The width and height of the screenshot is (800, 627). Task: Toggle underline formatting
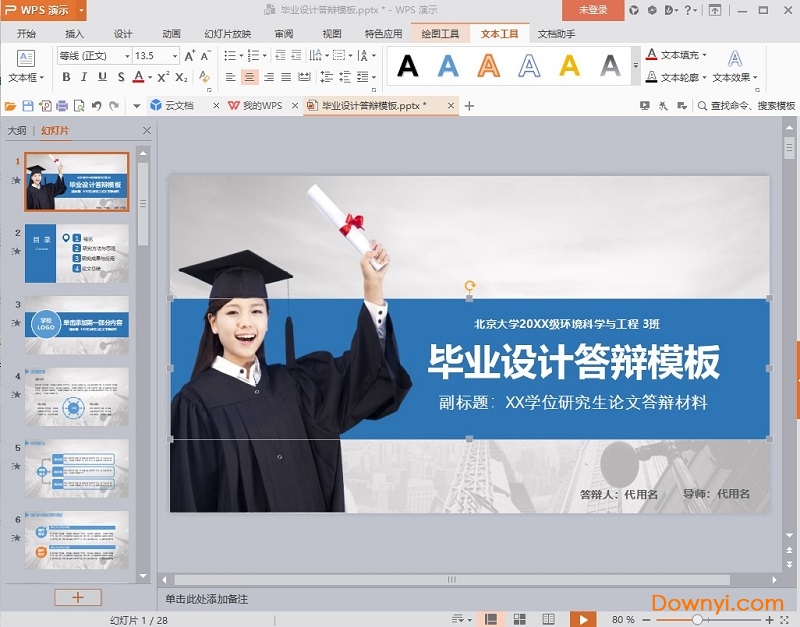pos(103,75)
